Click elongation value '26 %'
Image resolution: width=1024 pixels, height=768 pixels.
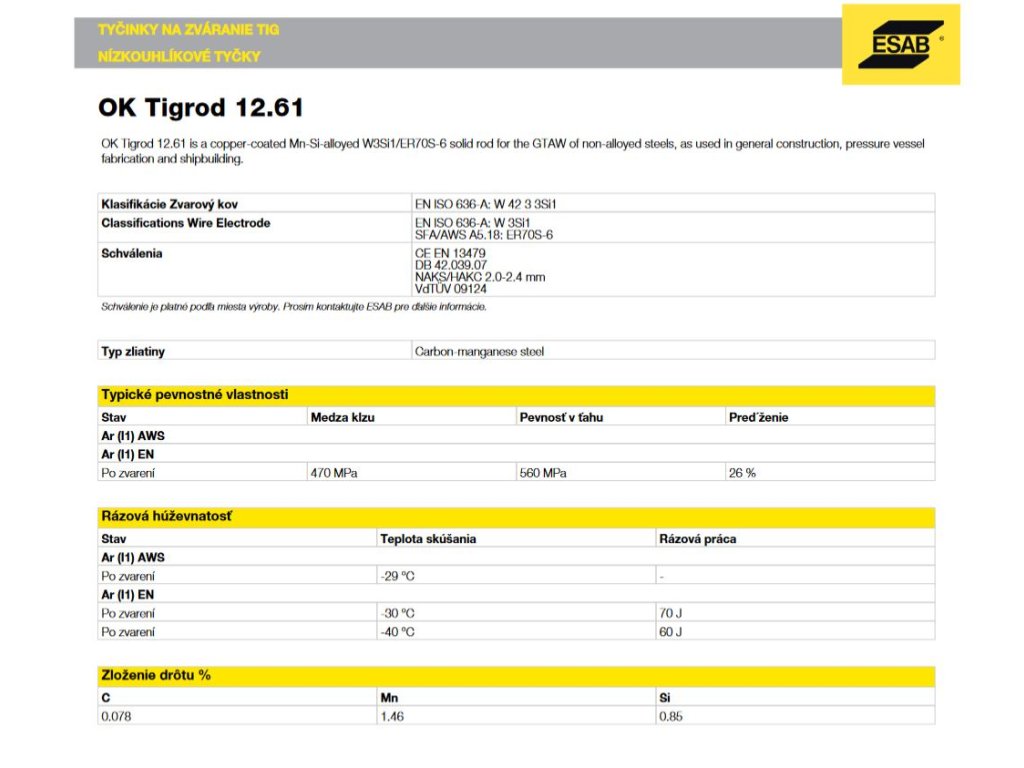pyautogui.click(x=742, y=473)
